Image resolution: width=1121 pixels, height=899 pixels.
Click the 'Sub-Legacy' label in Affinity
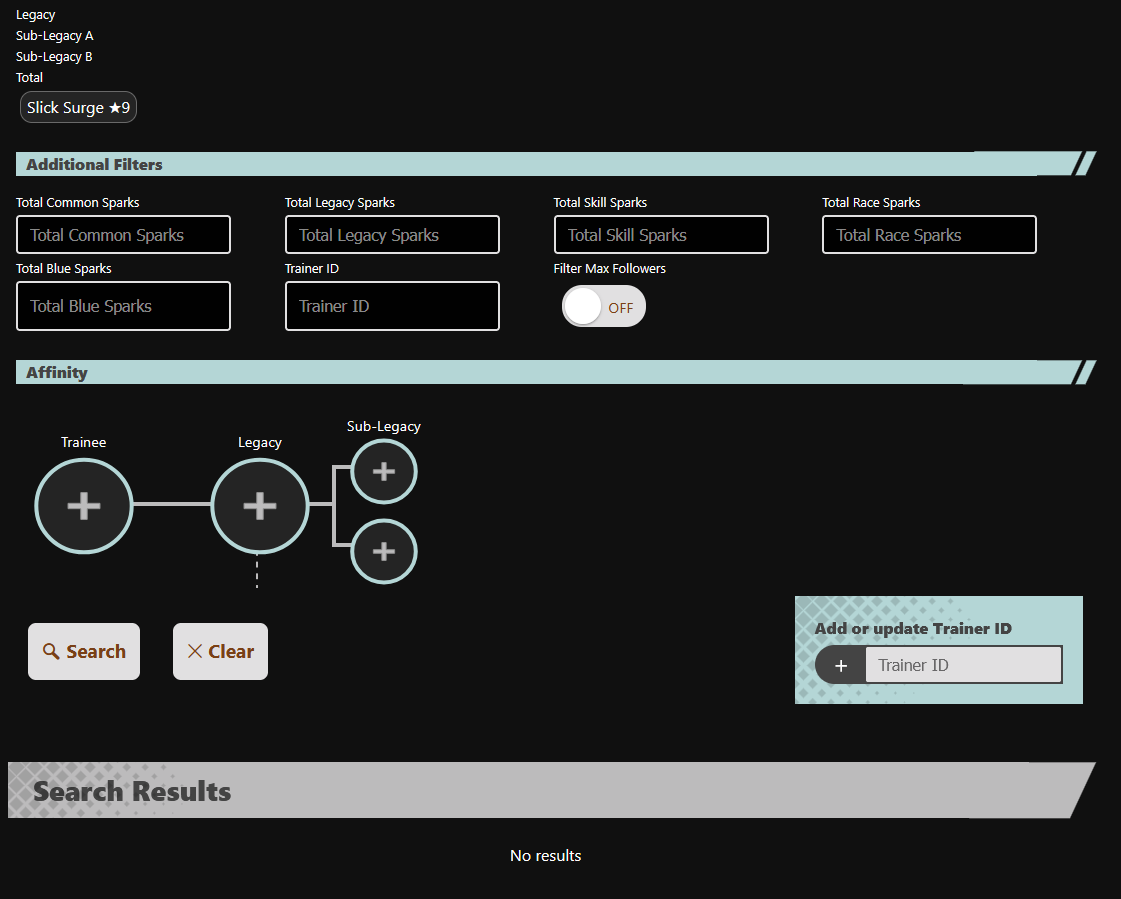pyautogui.click(x=384, y=426)
